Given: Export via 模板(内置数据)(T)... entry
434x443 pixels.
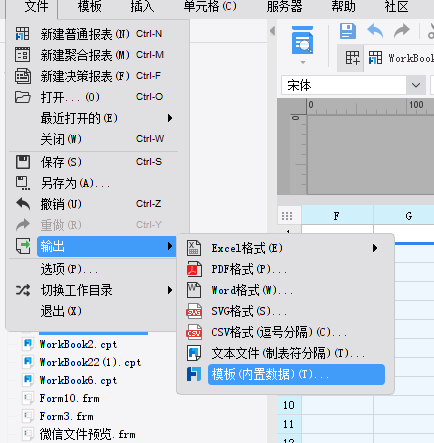Looking at the screenshot, I should (x=296, y=374).
